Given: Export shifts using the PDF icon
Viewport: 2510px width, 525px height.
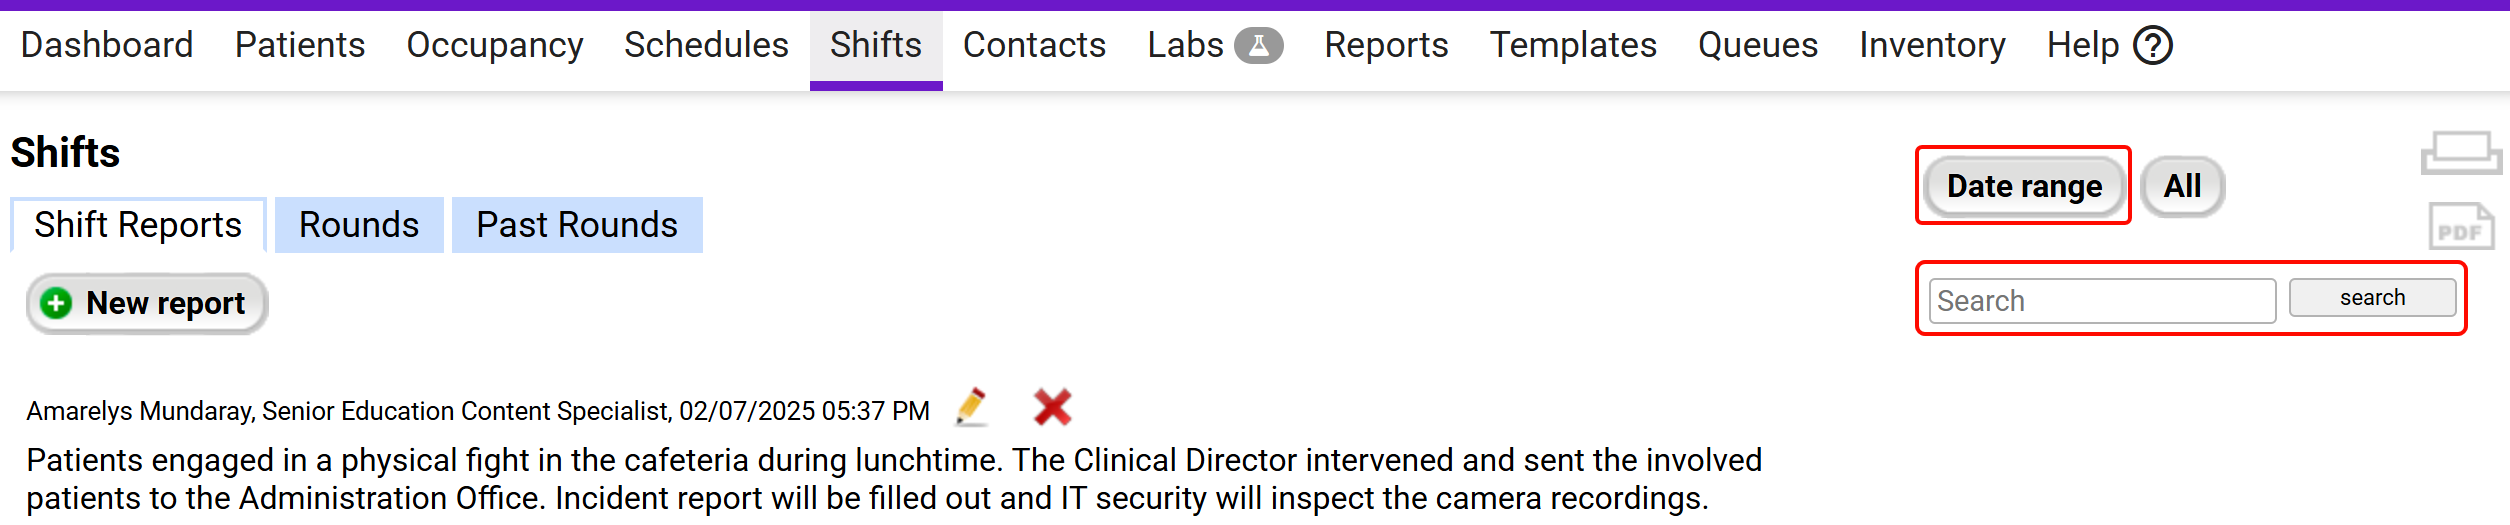Looking at the screenshot, I should click(x=2460, y=227).
